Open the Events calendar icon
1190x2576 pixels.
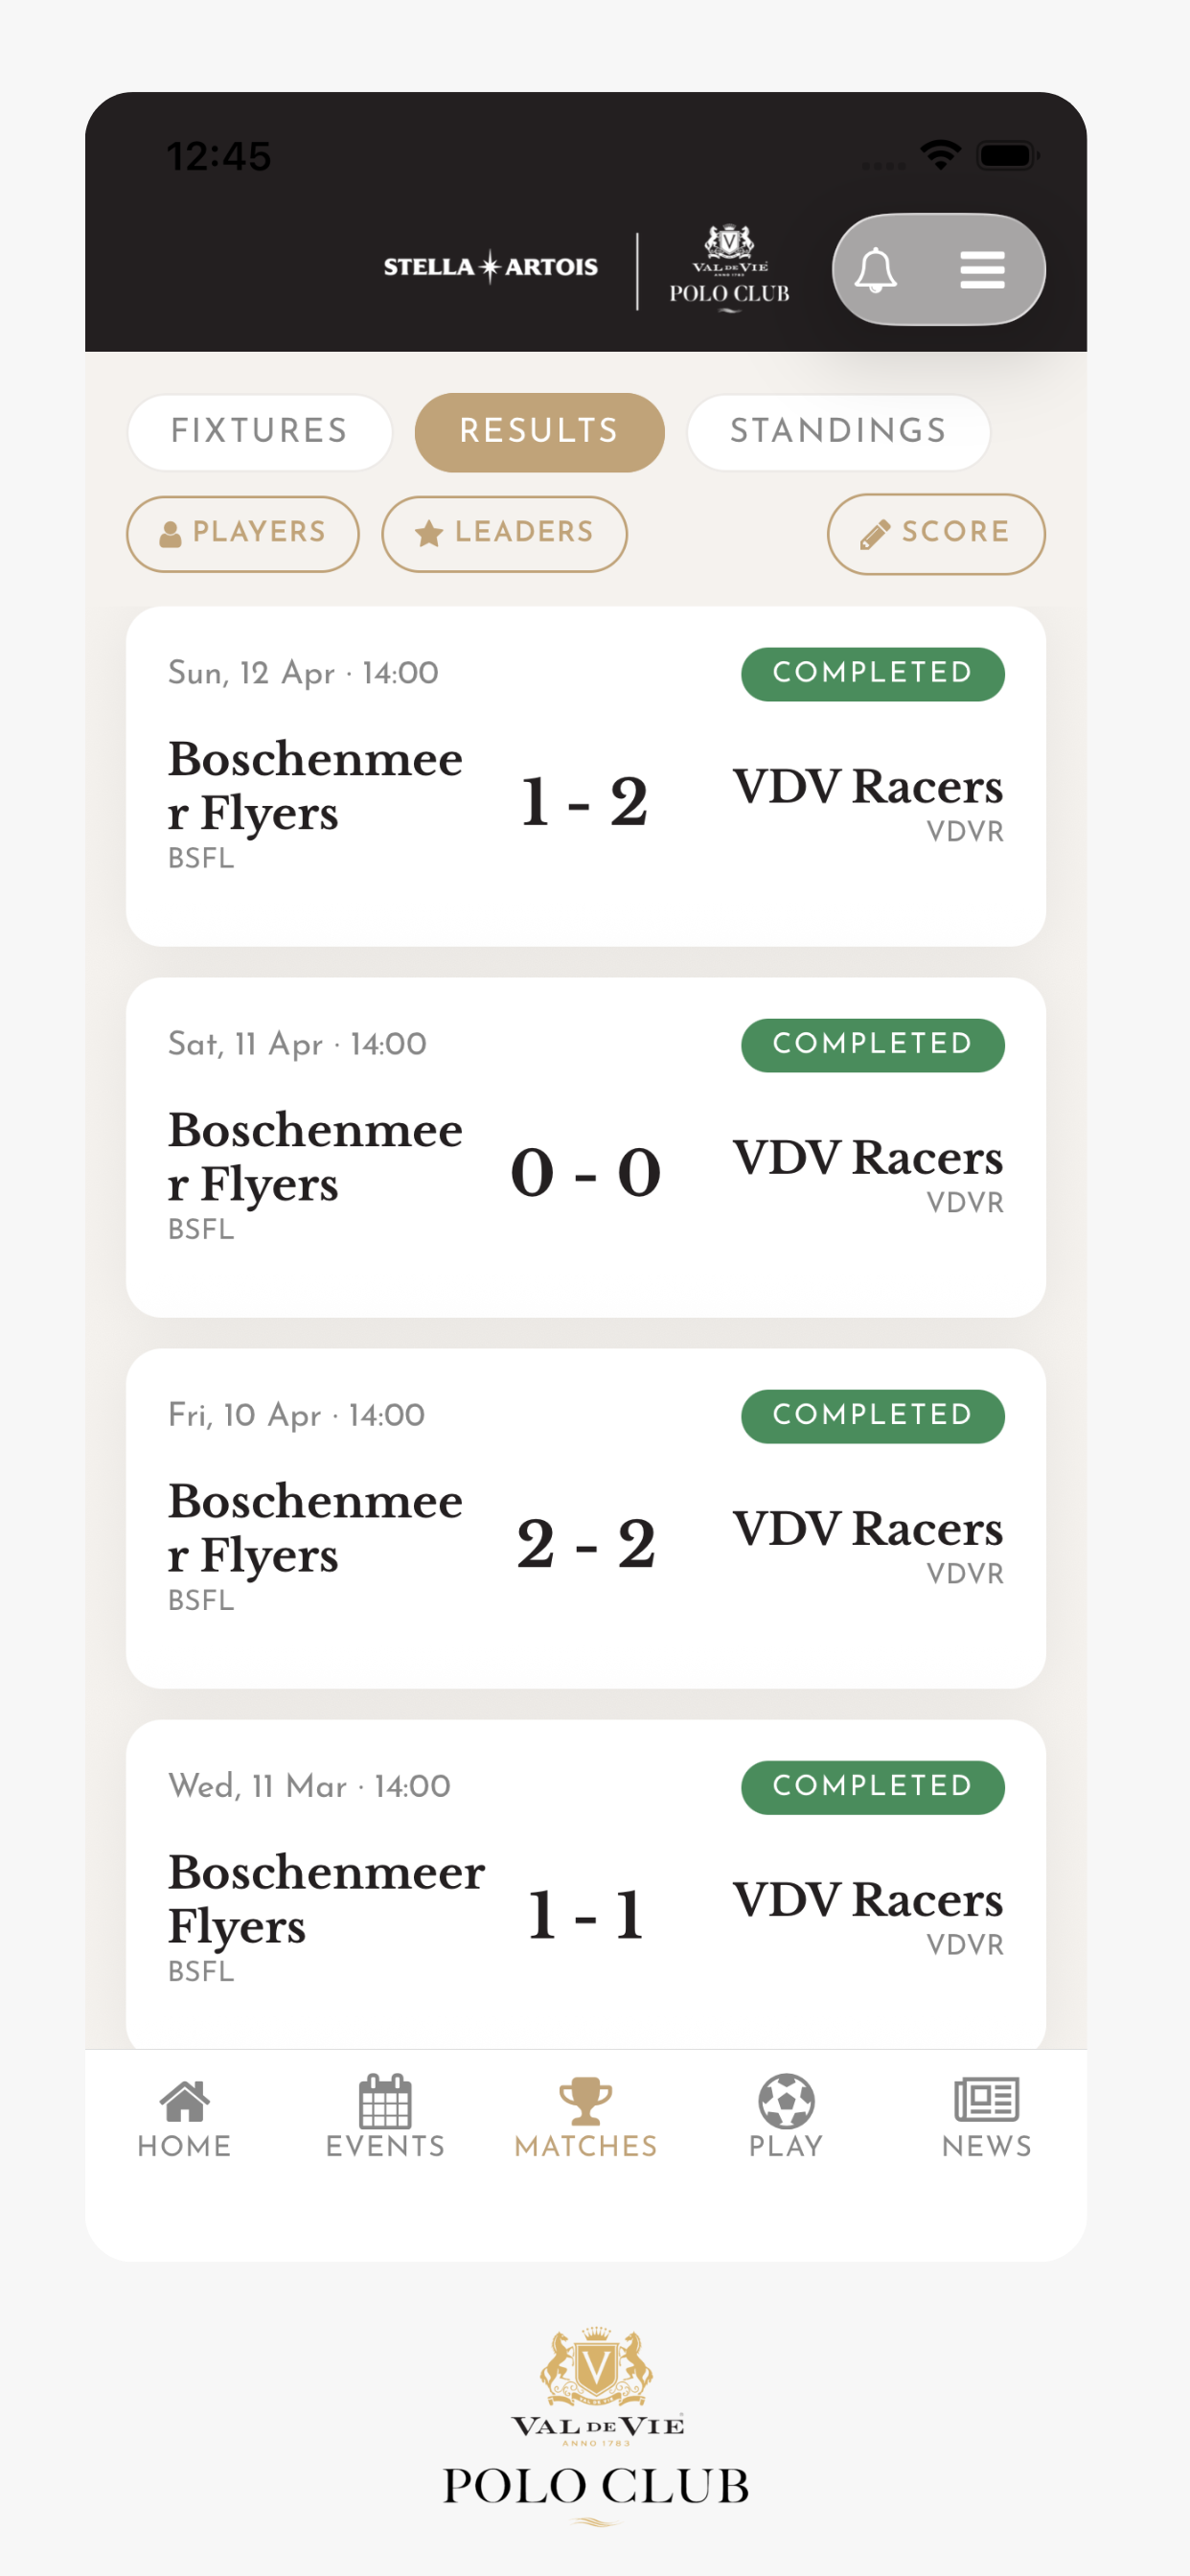point(385,2100)
